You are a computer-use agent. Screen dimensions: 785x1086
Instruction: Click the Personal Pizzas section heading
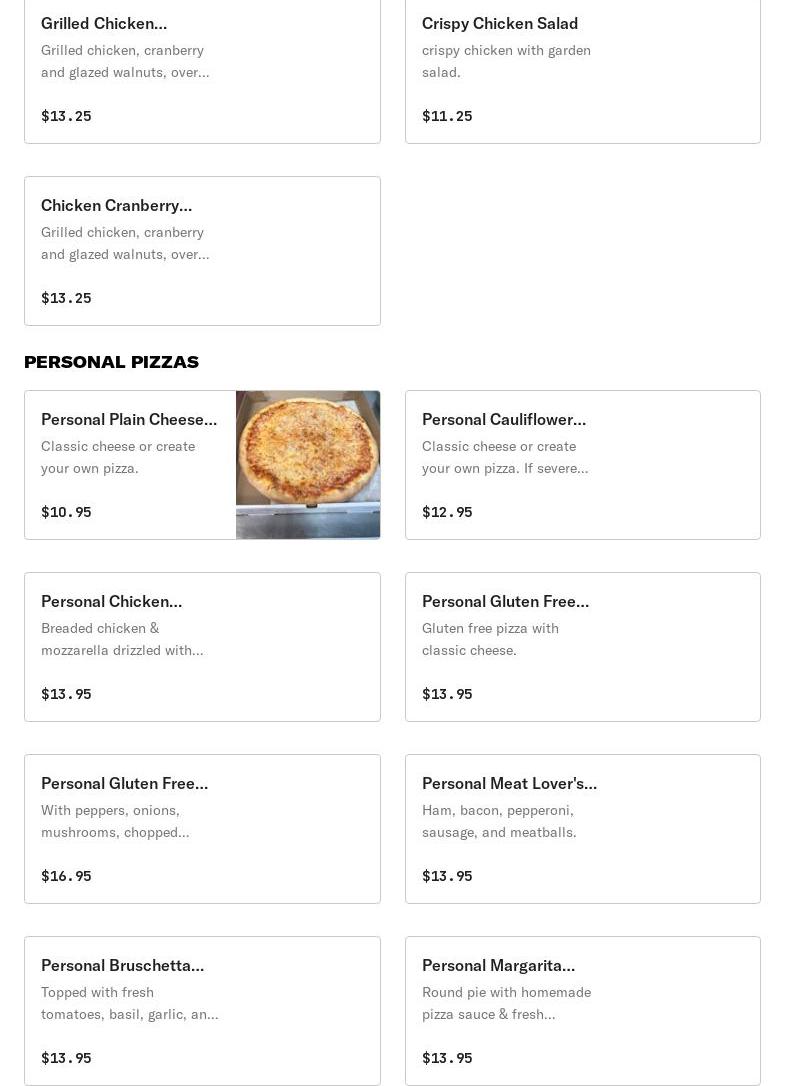pos(112,362)
